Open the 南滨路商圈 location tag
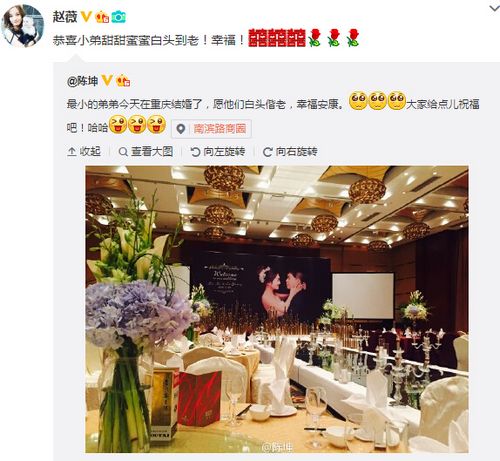The height and width of the screenshot is (461, 500). (x=220, y=129)
